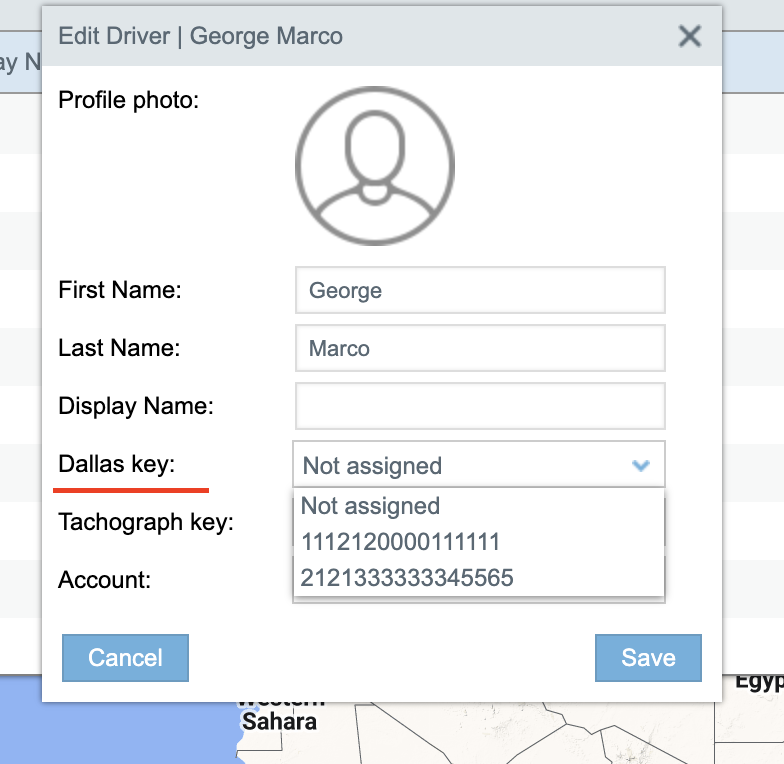The image size is (784, 764).
Task: Click the First Name field containing George
Action: 480,291
